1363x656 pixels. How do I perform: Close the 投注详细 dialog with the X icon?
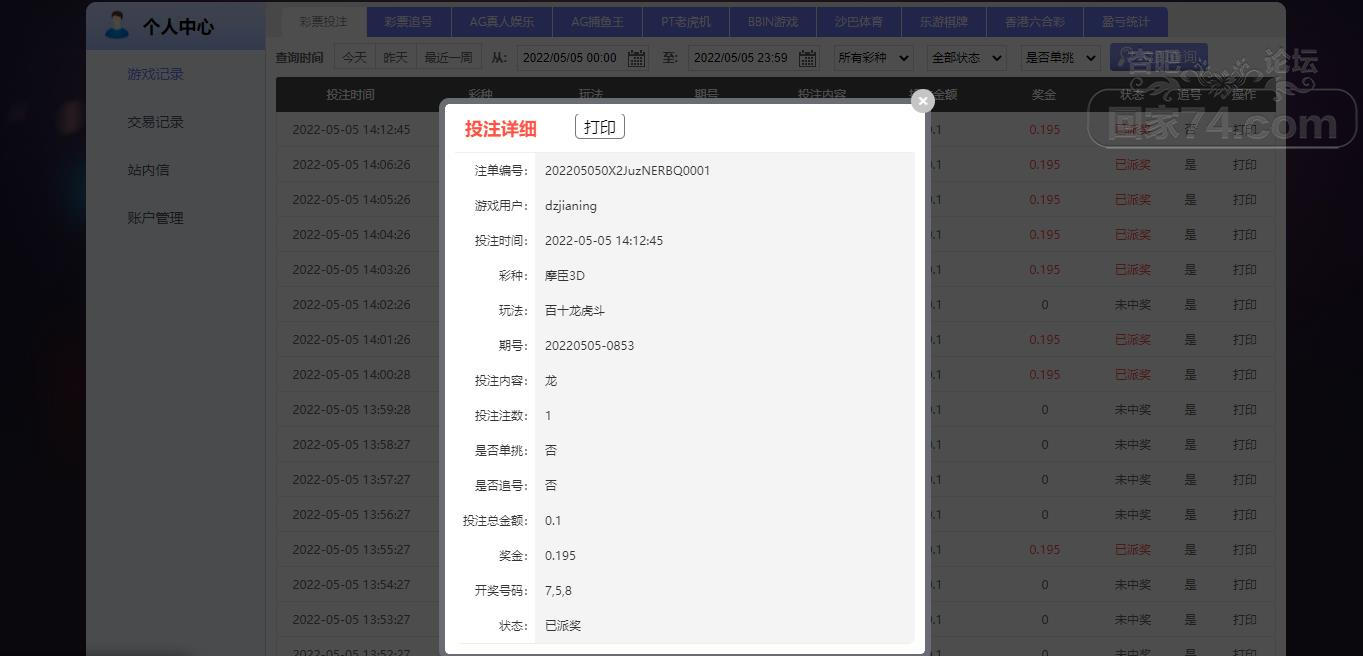(x=922, y=100)
